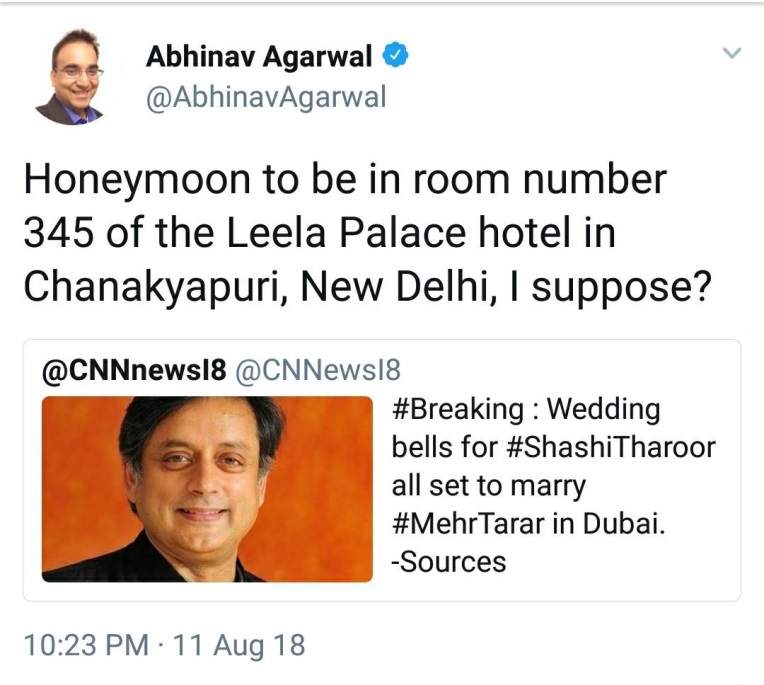
Task: Open the @AbhinavAgarwal handle
Action: [x=266, y=97]
